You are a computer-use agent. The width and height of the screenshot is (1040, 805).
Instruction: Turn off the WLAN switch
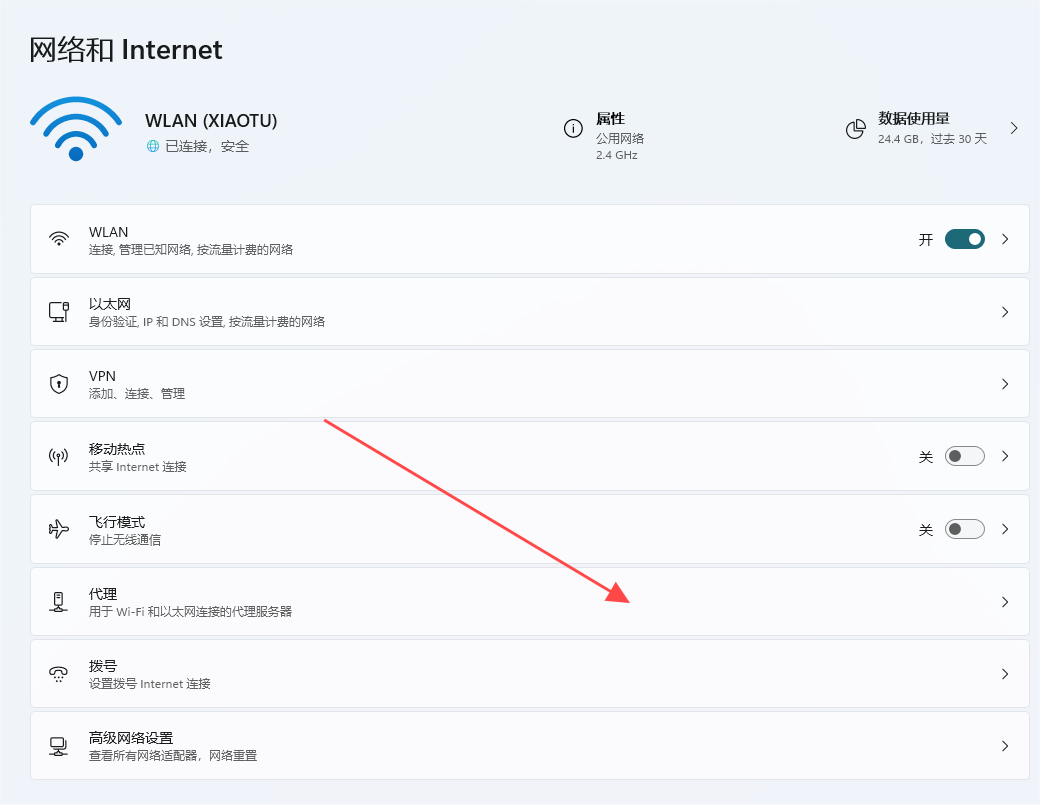pos(963,239)
